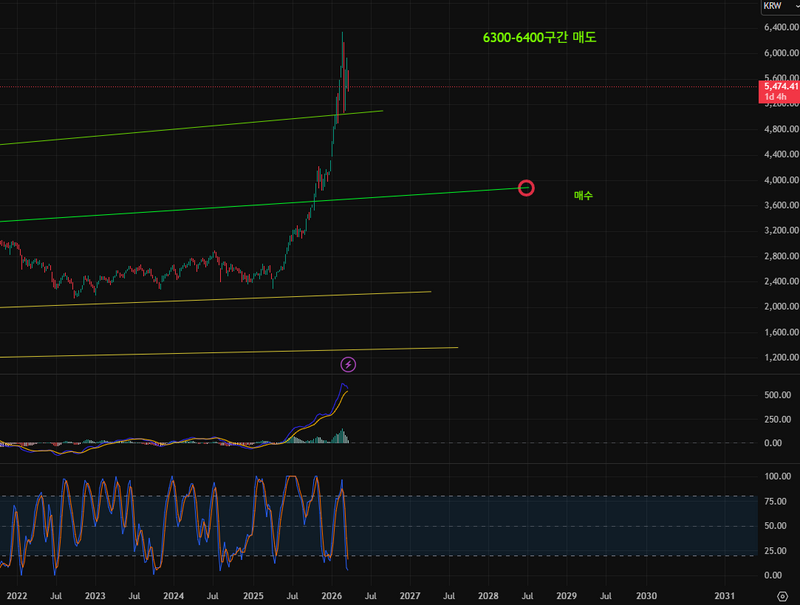Select the upper yellow trend line

(x=200, y=300)
